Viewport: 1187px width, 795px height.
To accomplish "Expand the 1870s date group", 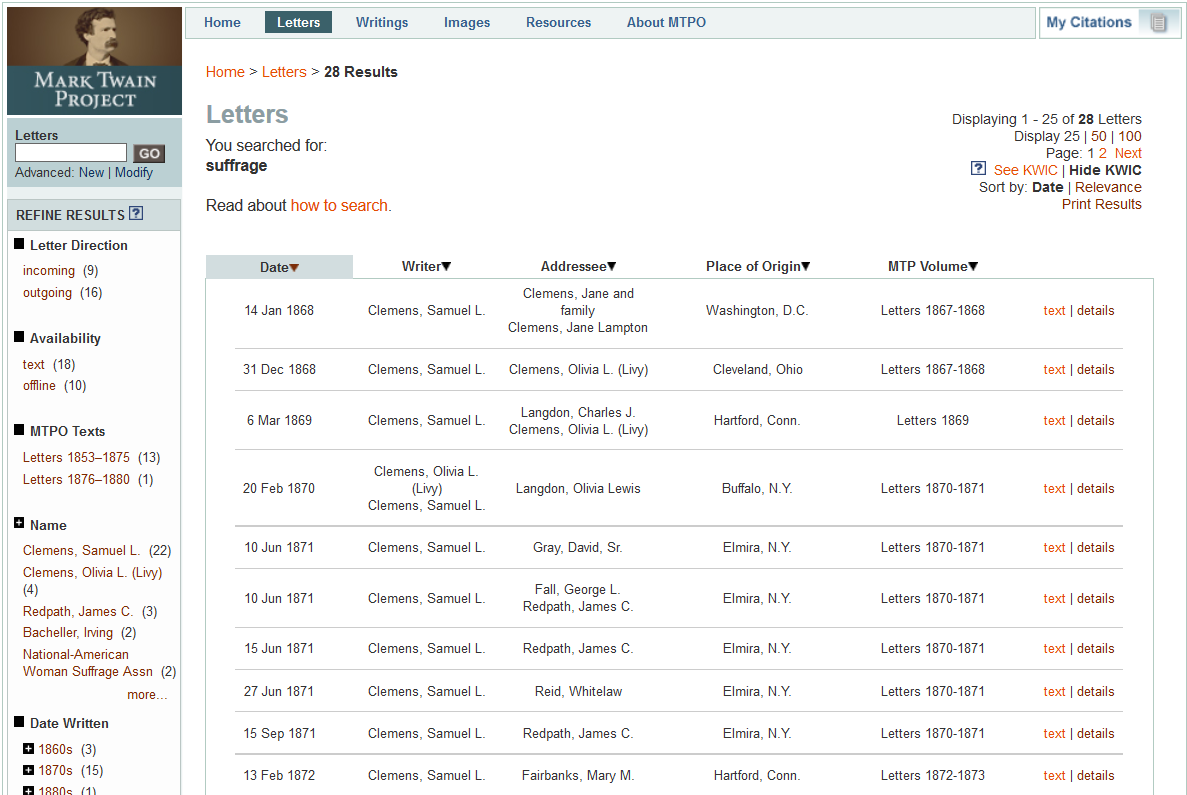I will pyautogui.click(x=28, y=770).
